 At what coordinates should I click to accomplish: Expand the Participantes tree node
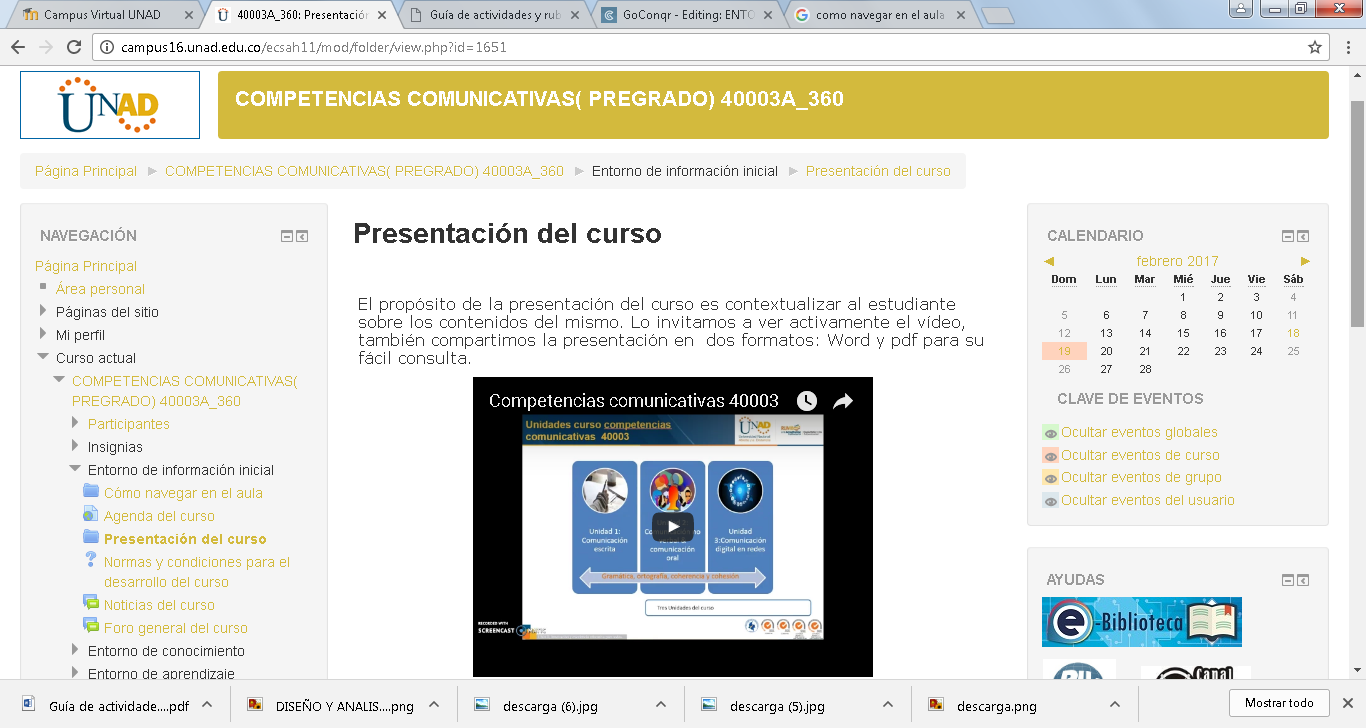coord(75,423)
